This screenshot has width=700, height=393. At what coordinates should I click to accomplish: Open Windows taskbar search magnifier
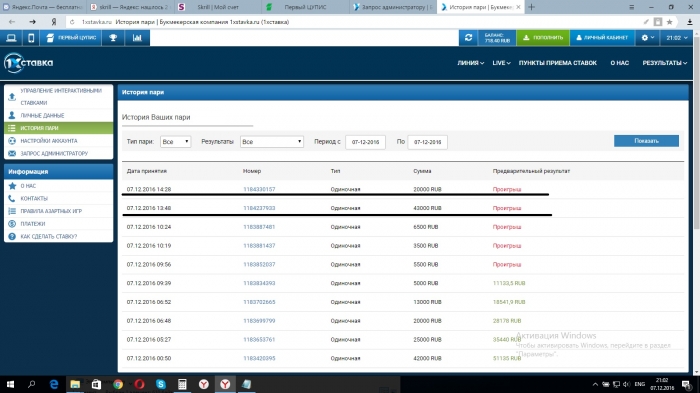click(x=32, y=384)
